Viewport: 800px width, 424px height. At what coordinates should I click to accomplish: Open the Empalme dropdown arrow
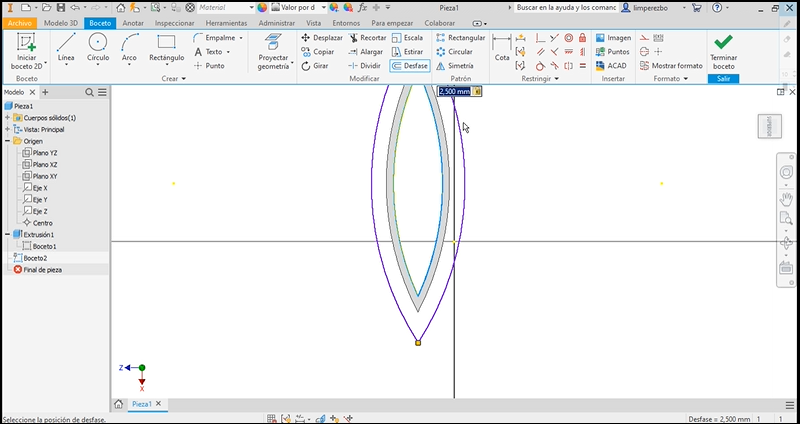tap(241, 38)
